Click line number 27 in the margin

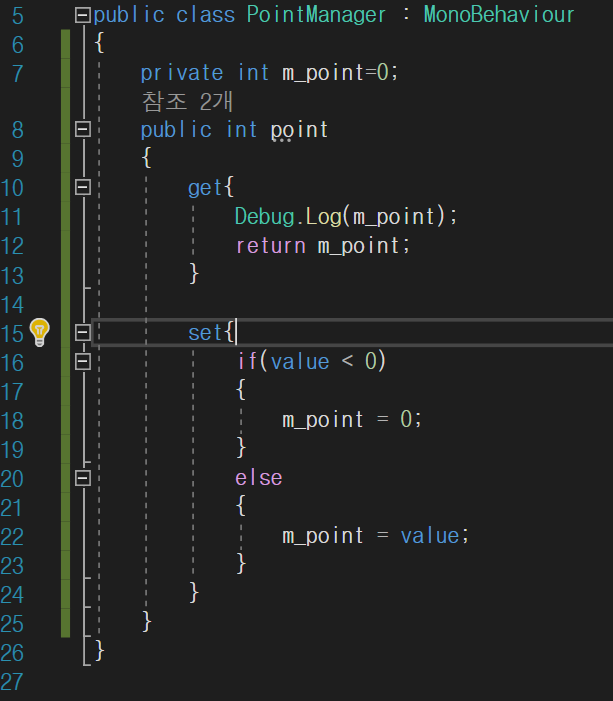[12, 682]
